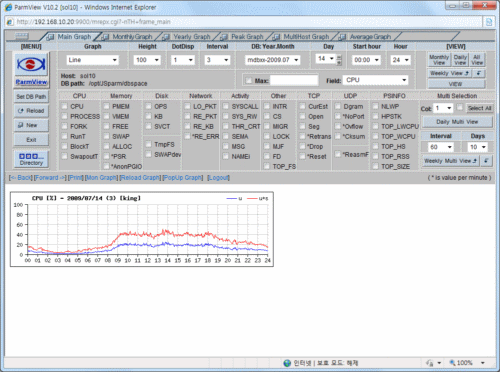Screen dimensions: 500x372
Task: Check the PROCESS checkbox
Action: coord(65,116)
